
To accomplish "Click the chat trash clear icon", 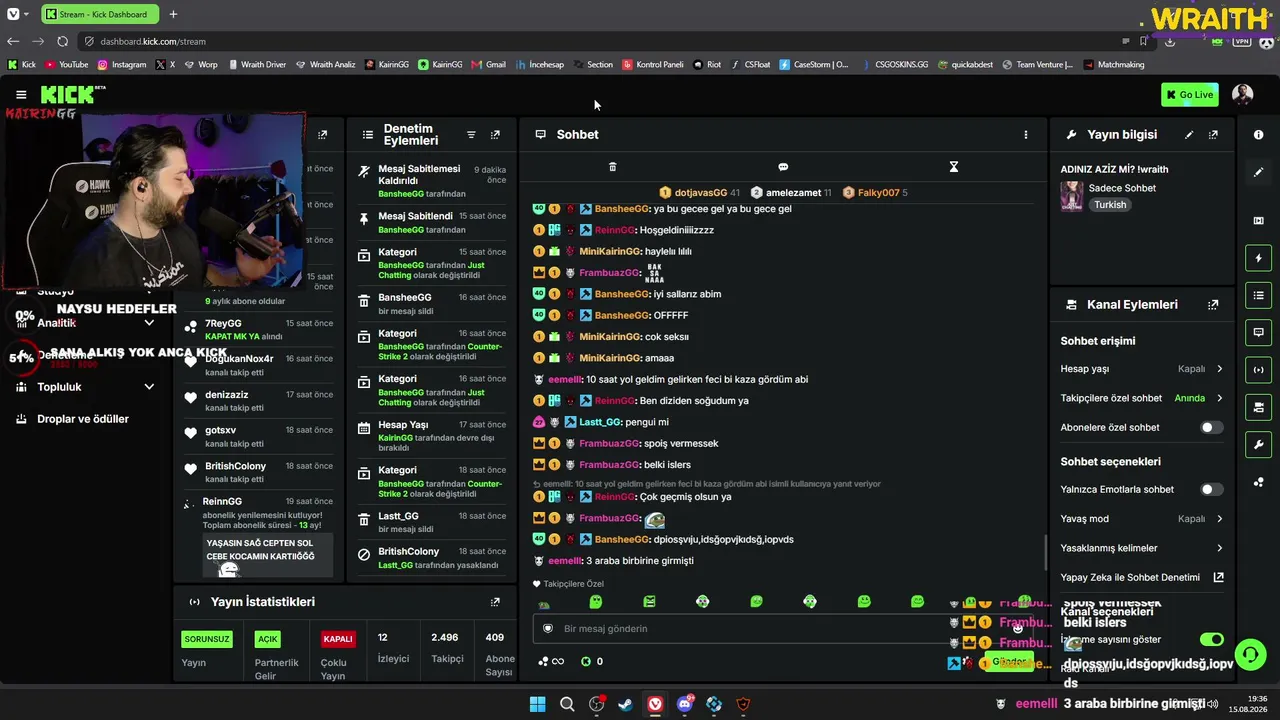I will click(x=613, y=167).
